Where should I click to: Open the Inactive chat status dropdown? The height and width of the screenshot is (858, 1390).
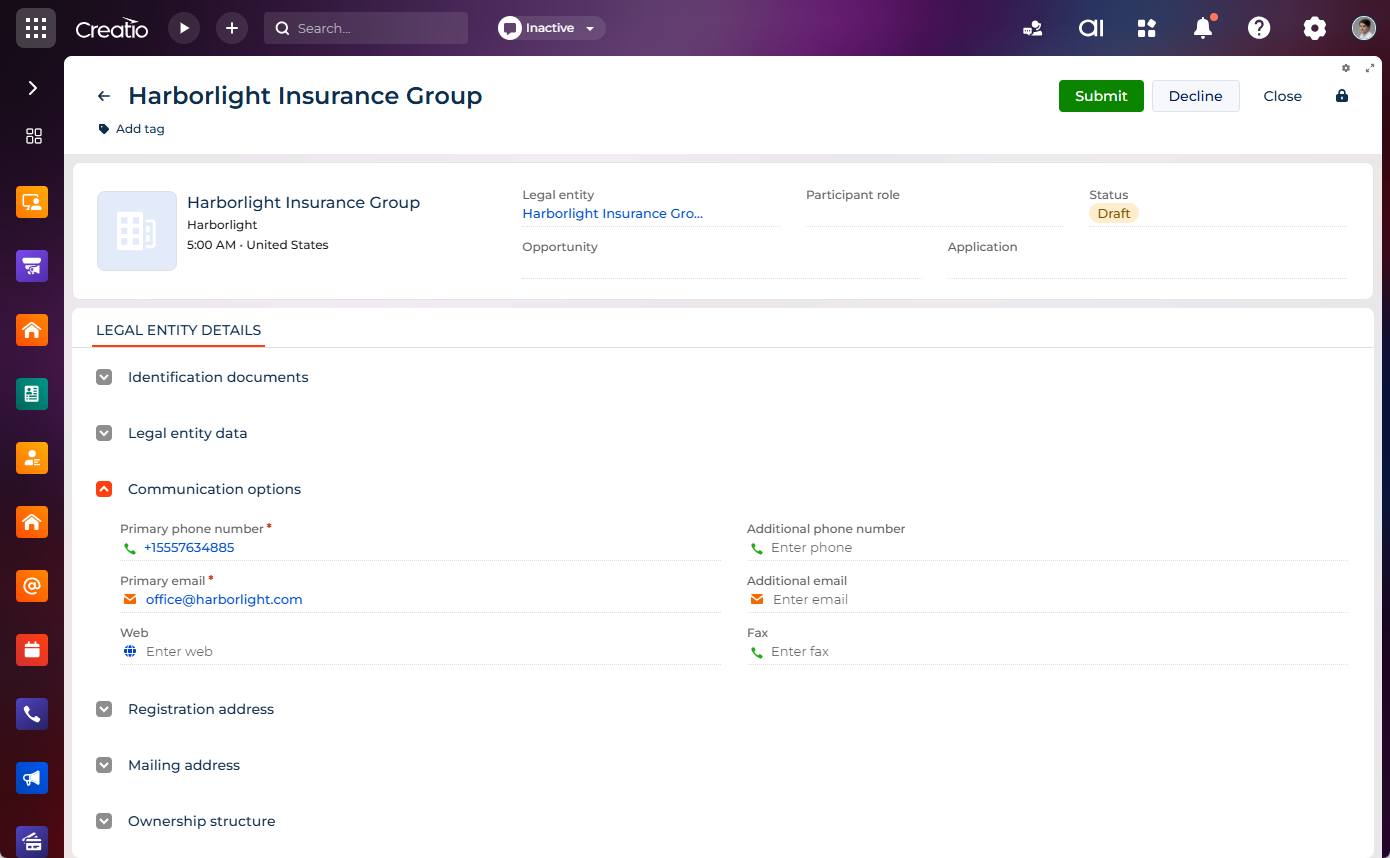(x=552, y=28)
